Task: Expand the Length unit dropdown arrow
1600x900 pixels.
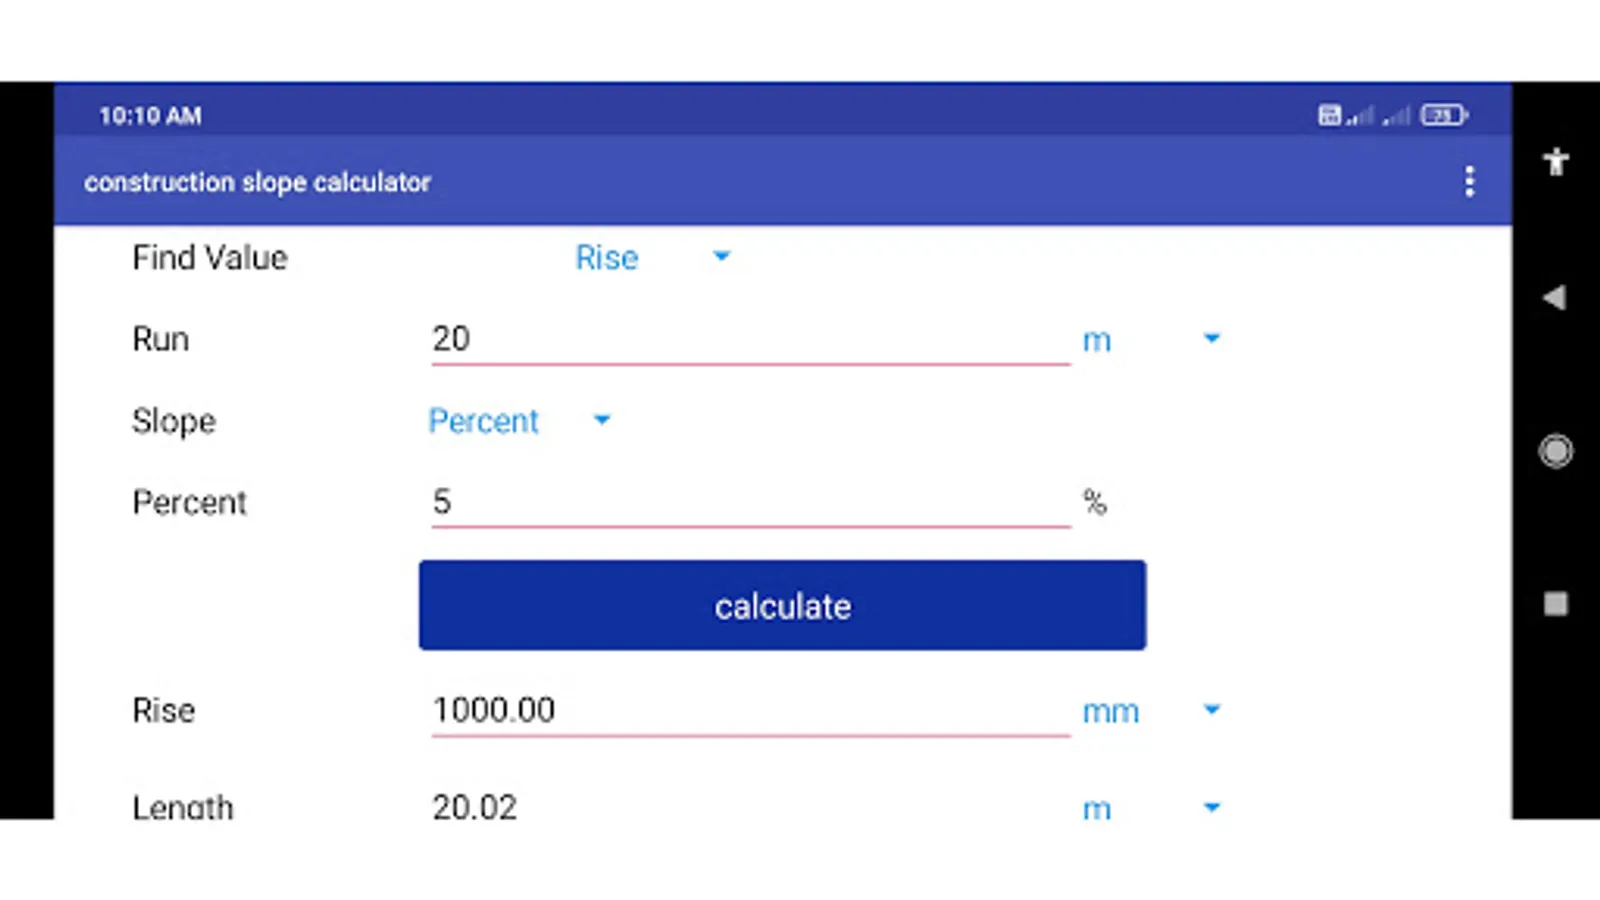Action: click(1211, 807)
